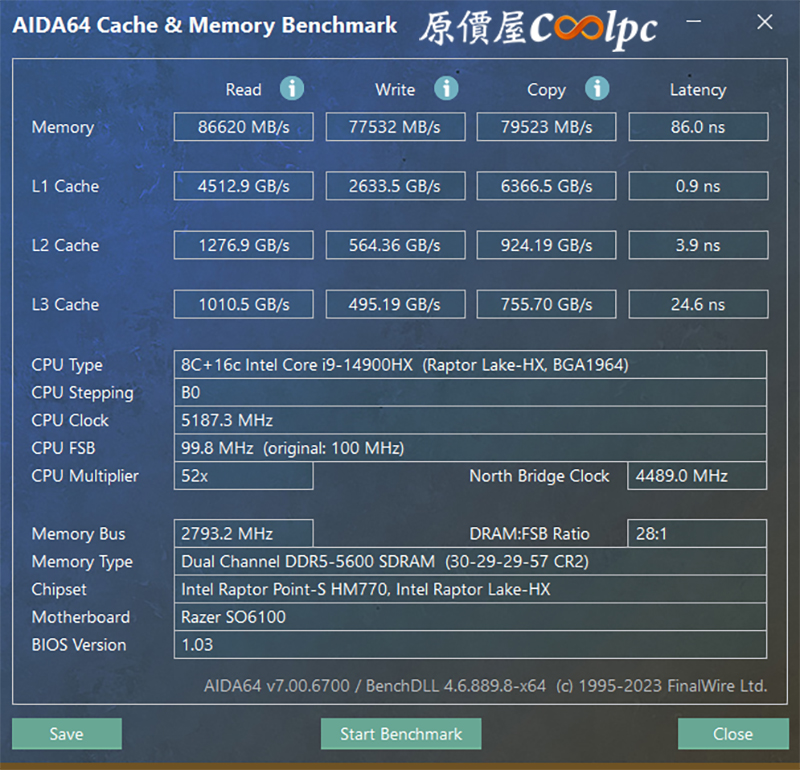Select the Memory Copy value 79523 MB/s
The height and width of the screenshot is (770, 800).
pyautogui.click(x=546, y=127)
